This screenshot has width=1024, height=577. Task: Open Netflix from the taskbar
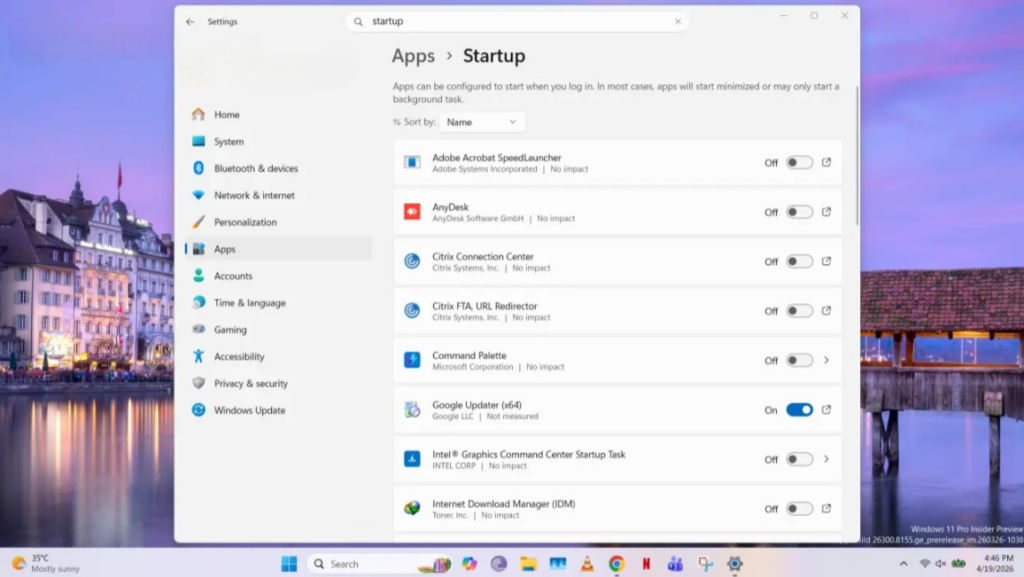[x=646, y=564]
